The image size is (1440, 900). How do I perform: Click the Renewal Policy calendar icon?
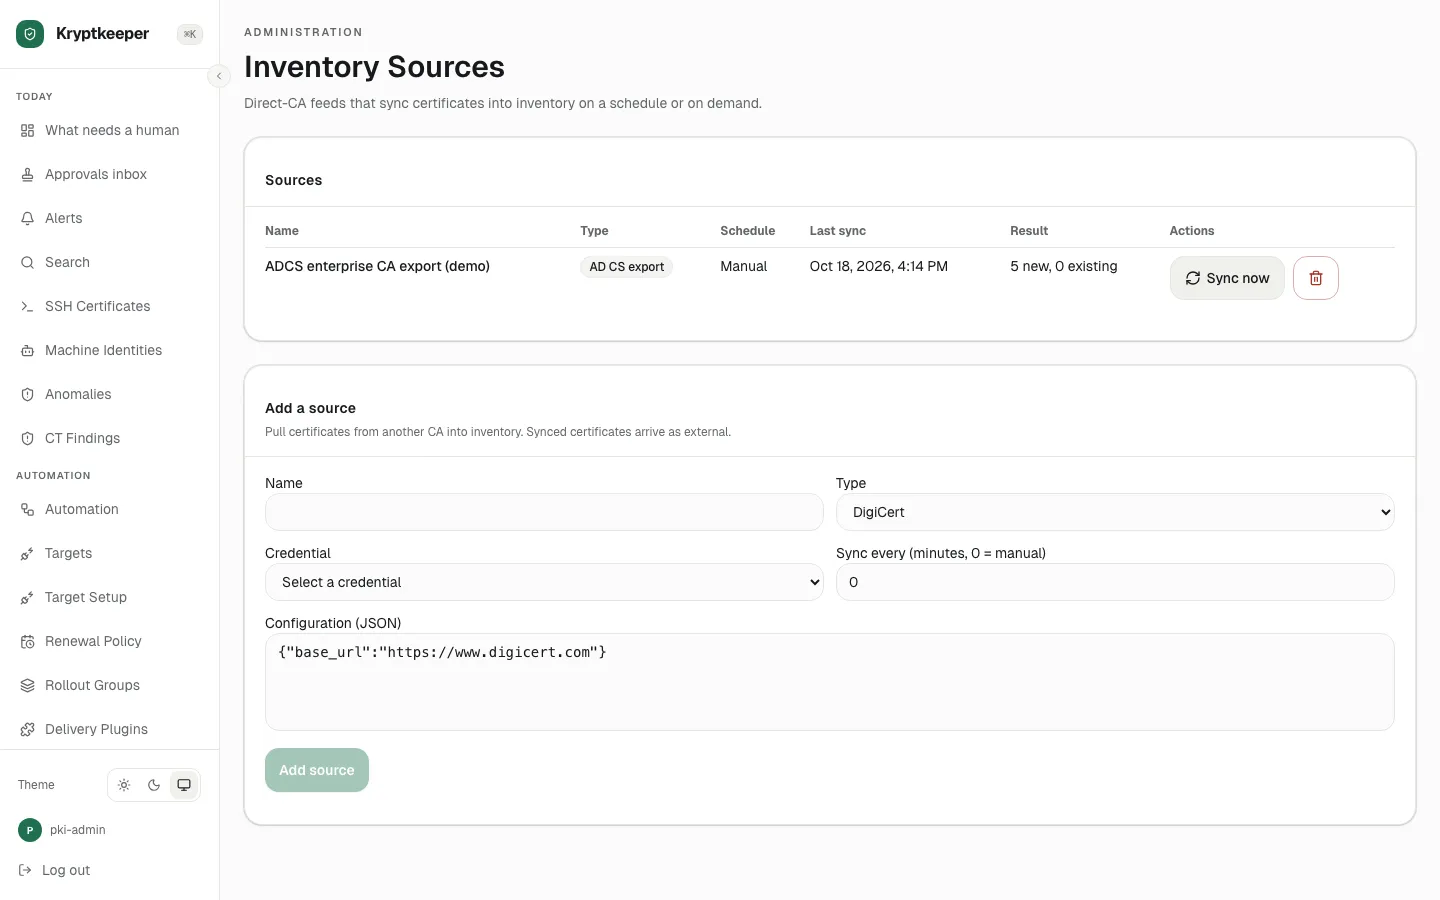click(27, 641)
